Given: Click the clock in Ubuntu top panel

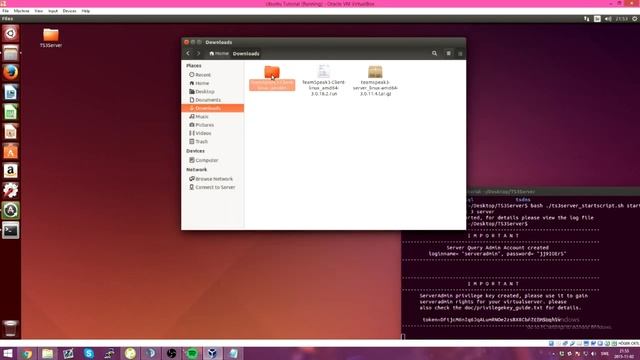Looking at the screenshot, I should [x=622, y=19].
